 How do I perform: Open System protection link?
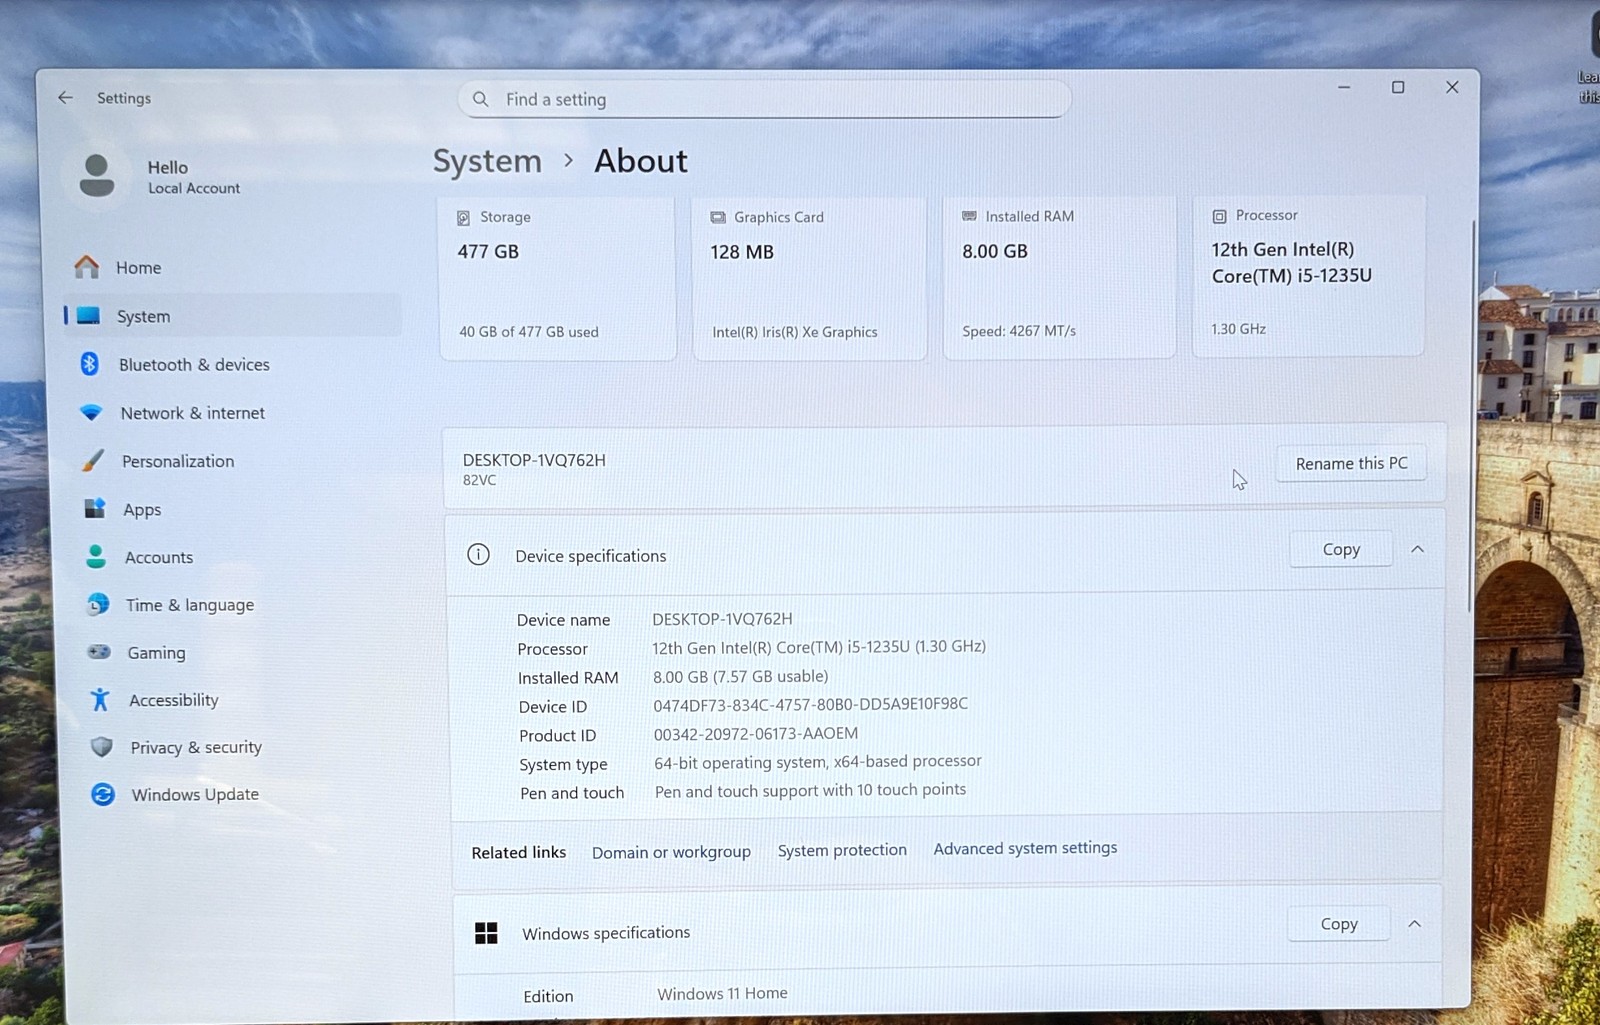pyautogui.click(x=842, y=850)
